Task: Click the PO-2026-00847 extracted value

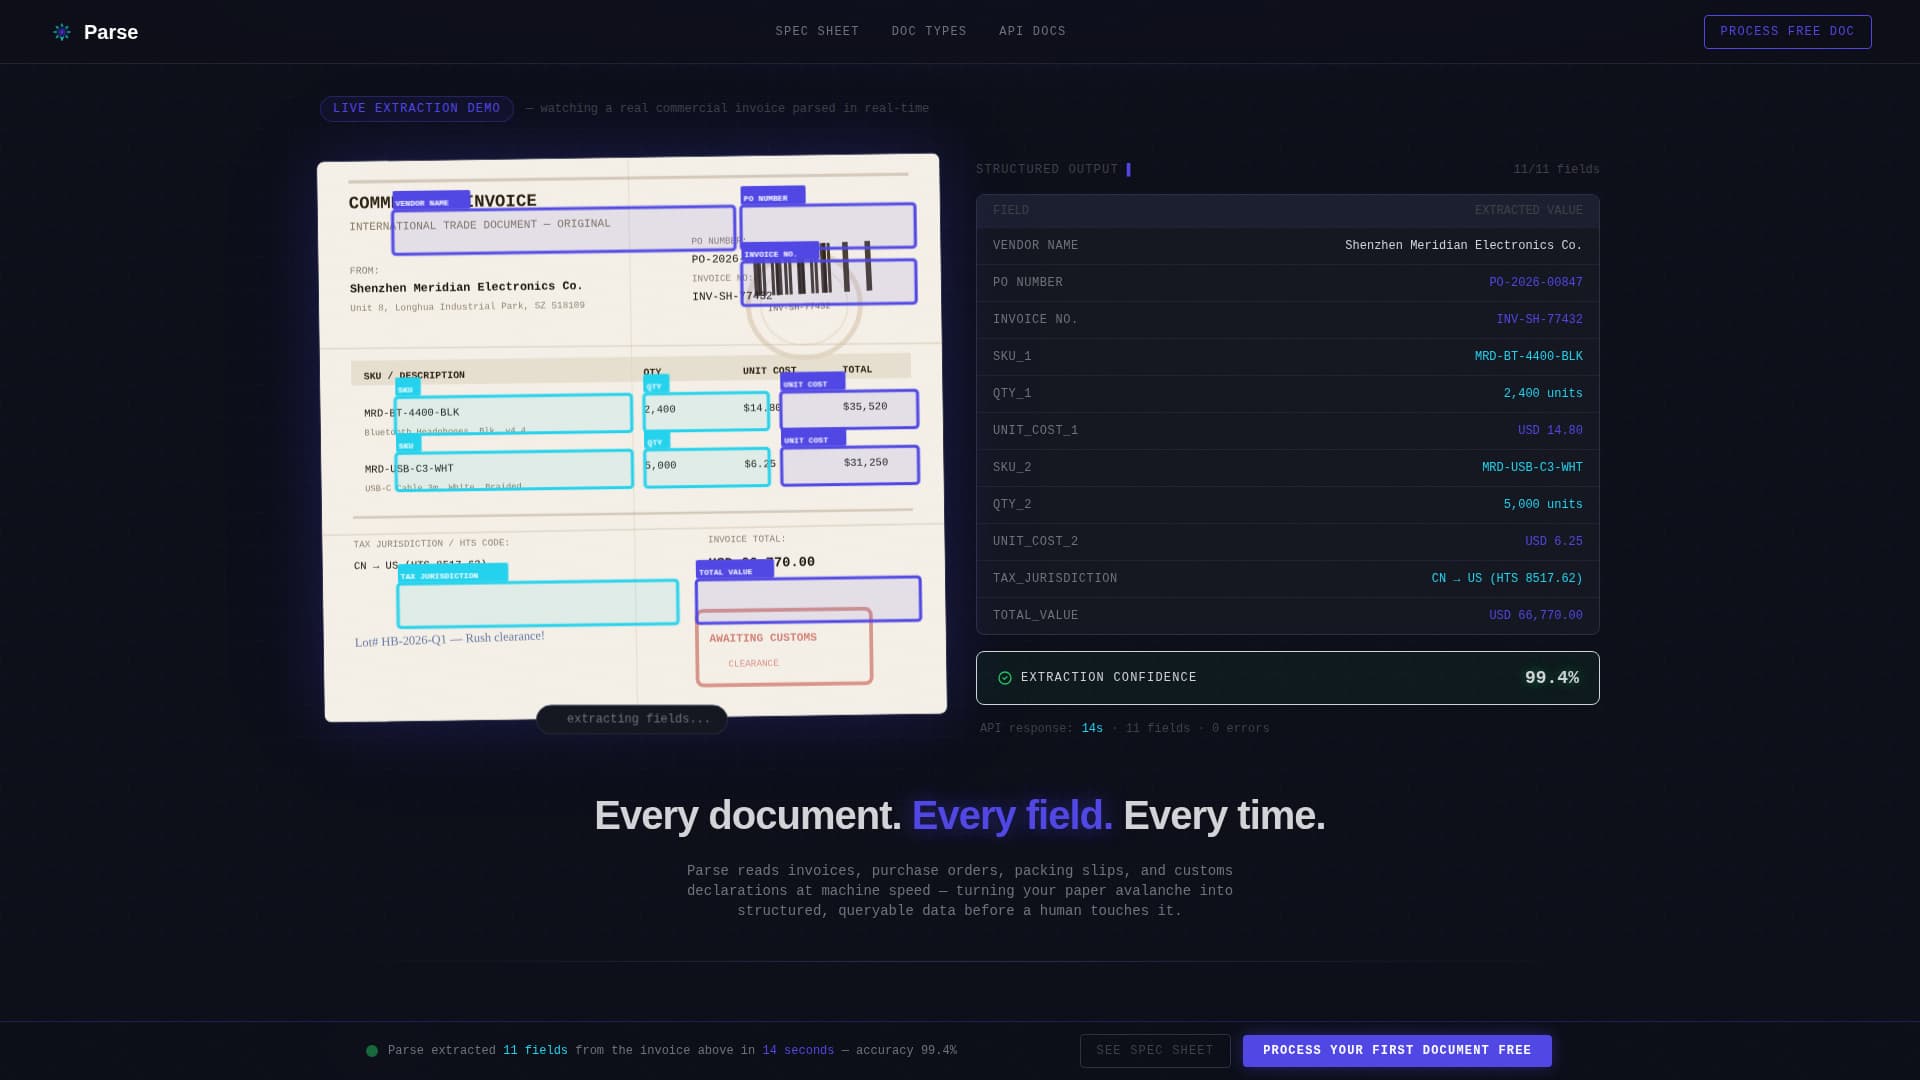Action: pos(1535,283)
